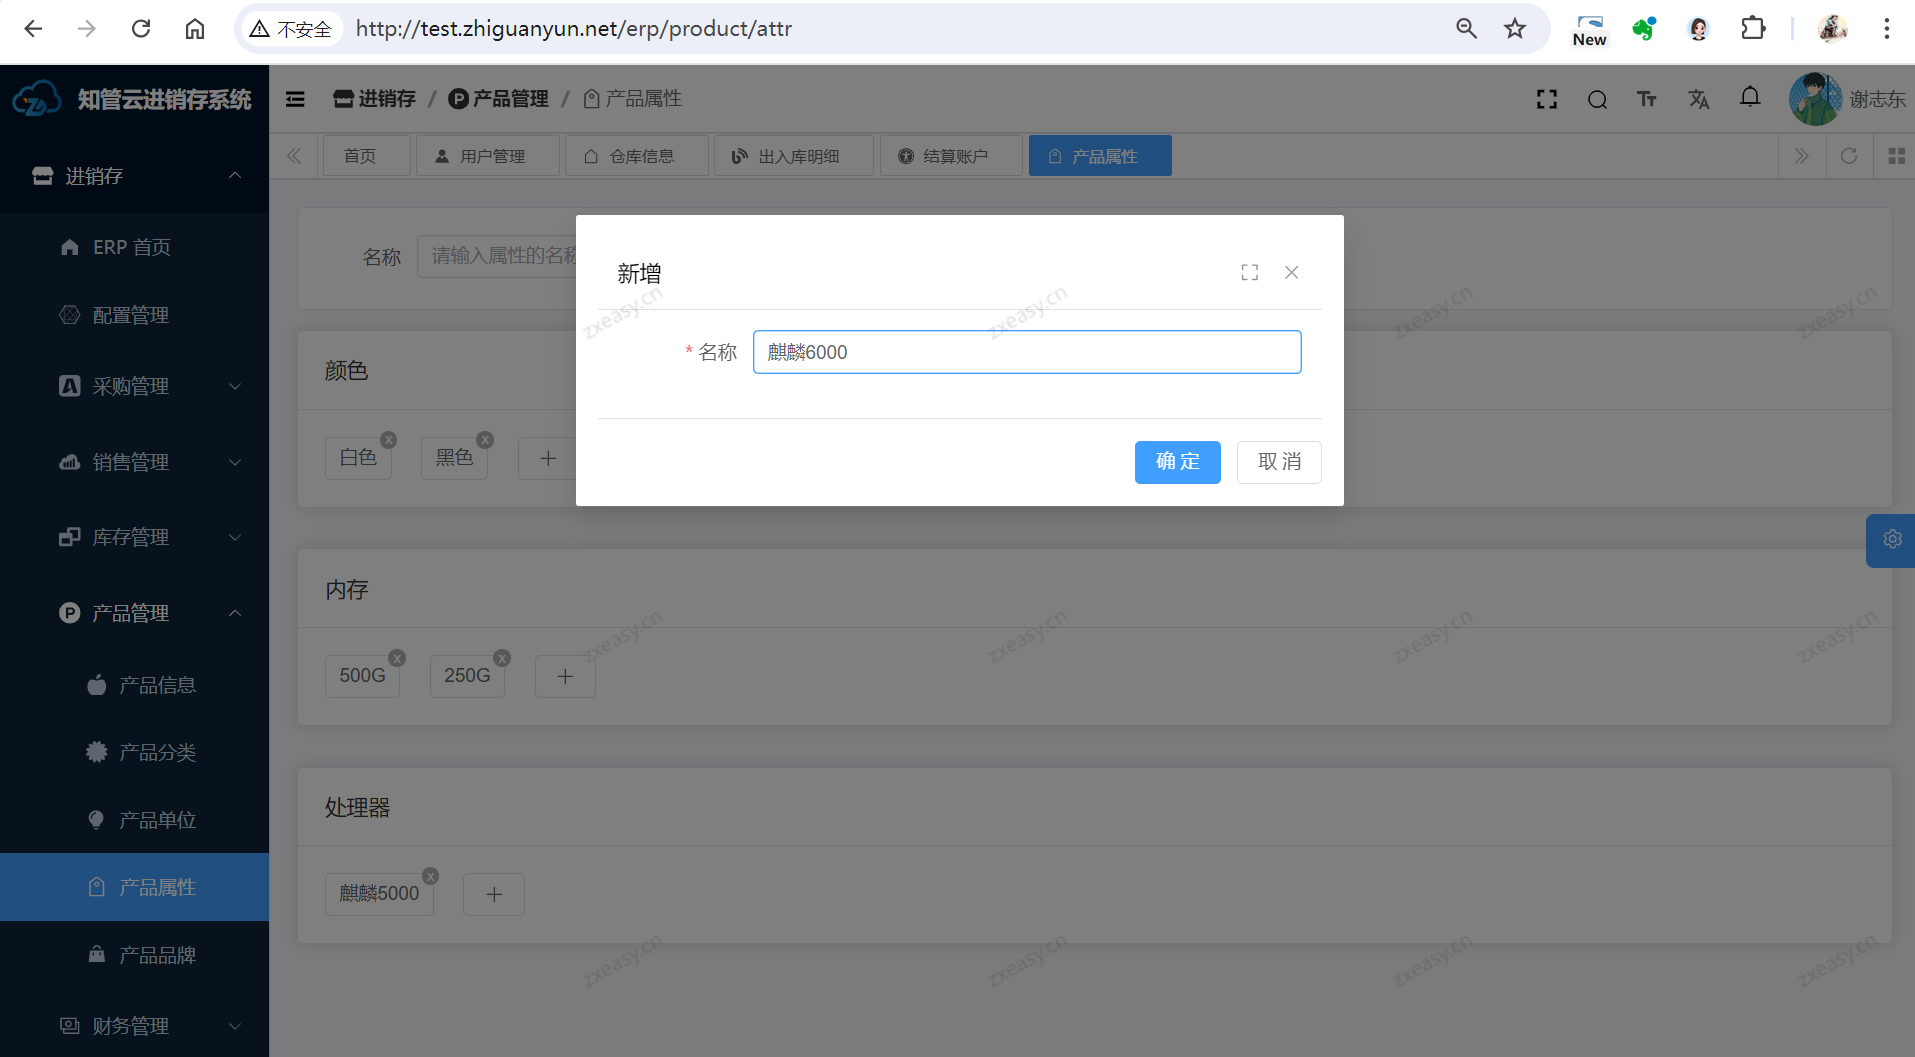
Task: Expand the 采购管理 sidebar menu
Action: pos(150,386)
